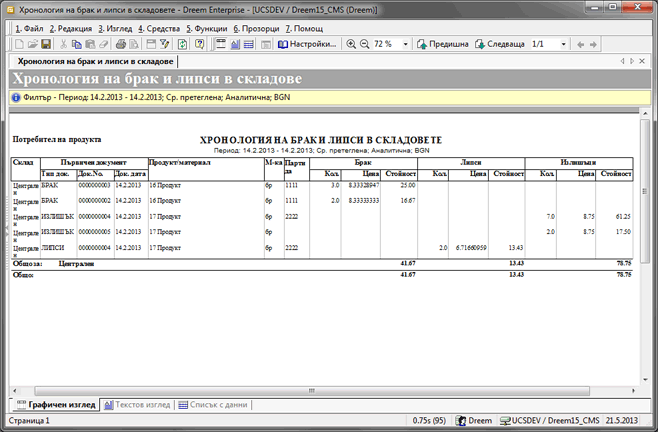
Task: Click the Print preview icon
Action: click(x=134, y=44)
